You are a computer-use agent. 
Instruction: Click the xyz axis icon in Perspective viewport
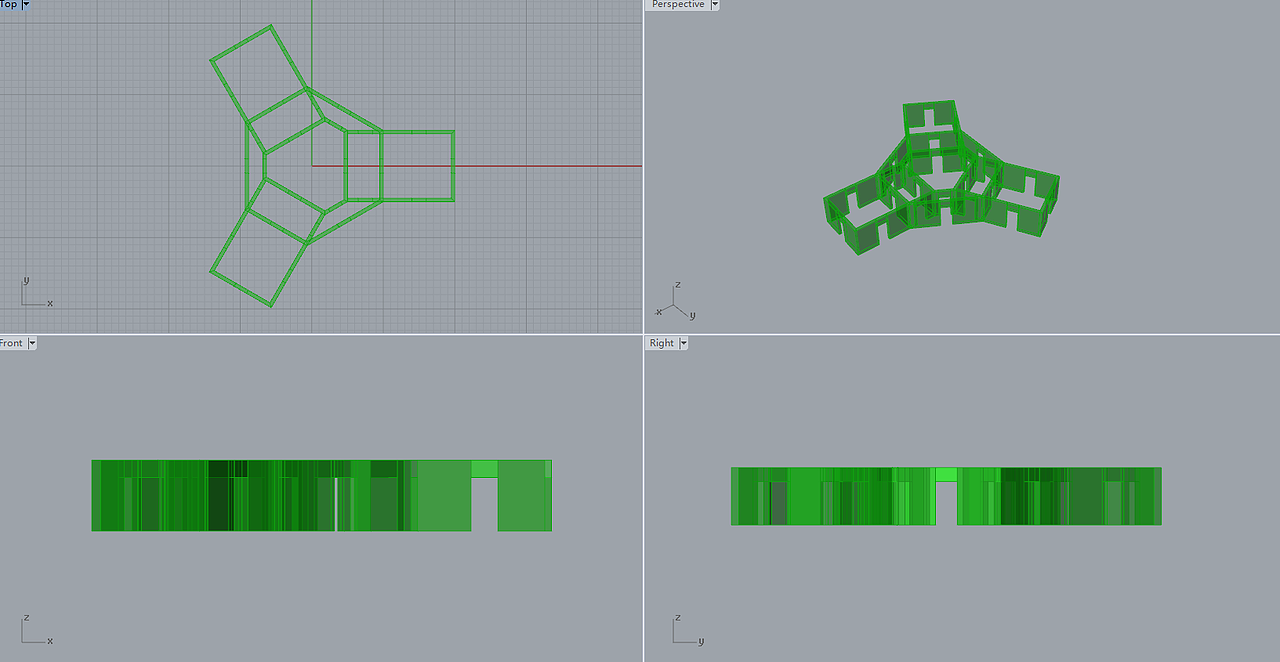coord(675,302)
